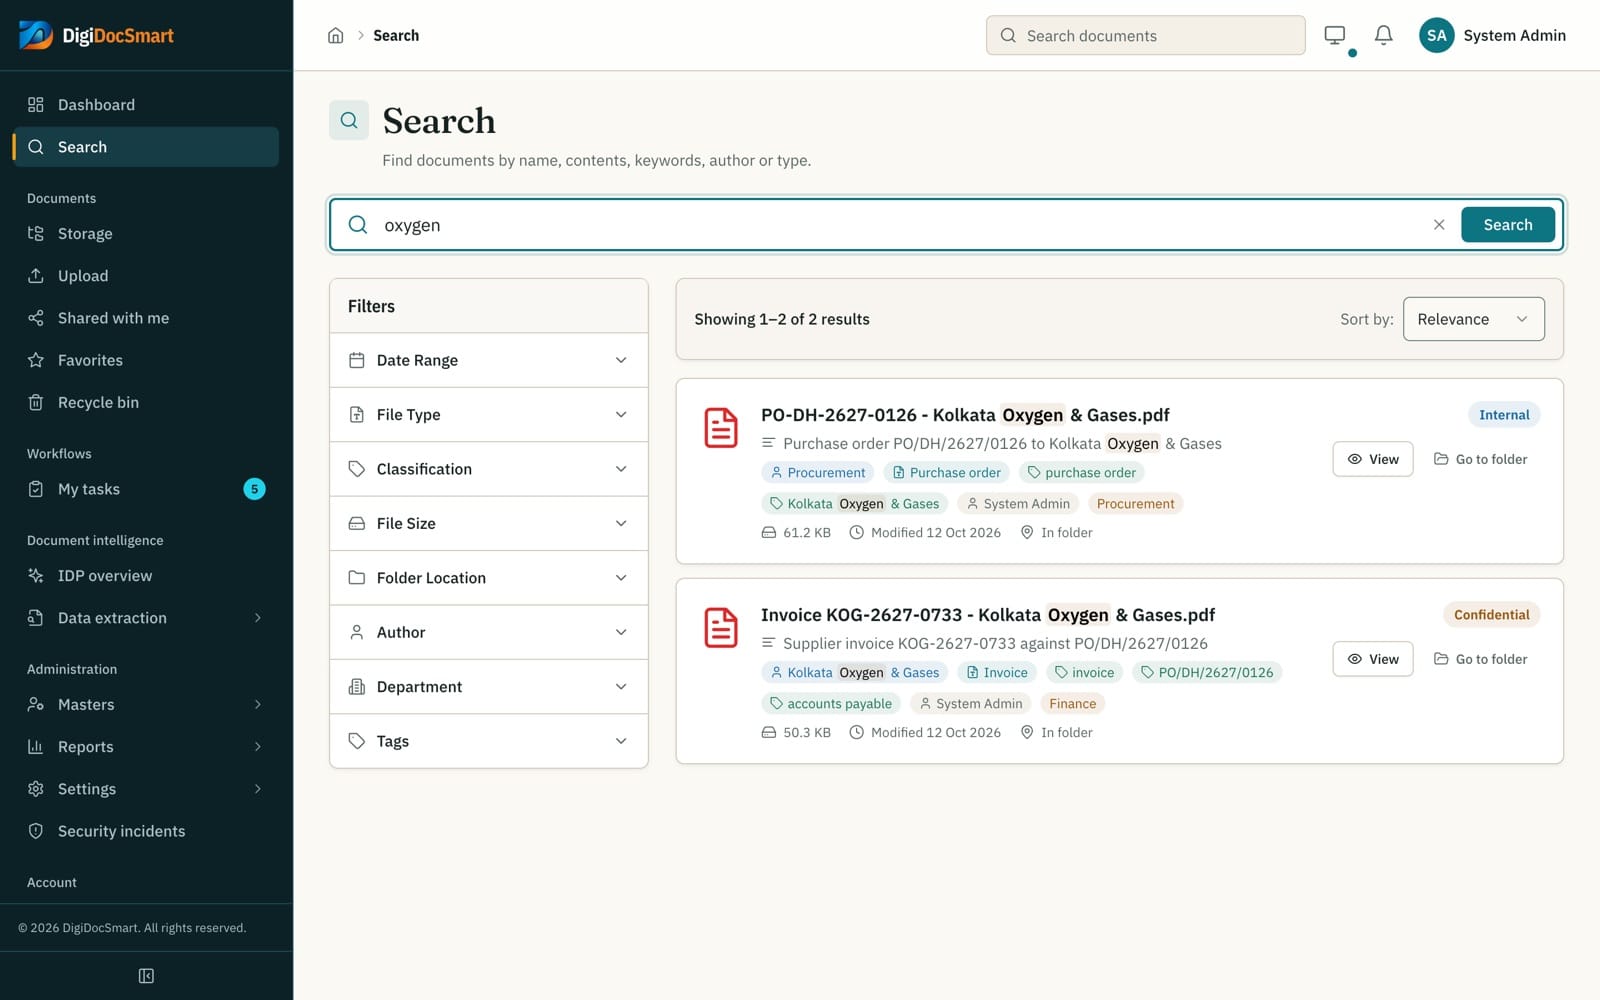Screen dimensions: 1600x1000
Task: Click the teal Search button
Action: click(1507, 224)
